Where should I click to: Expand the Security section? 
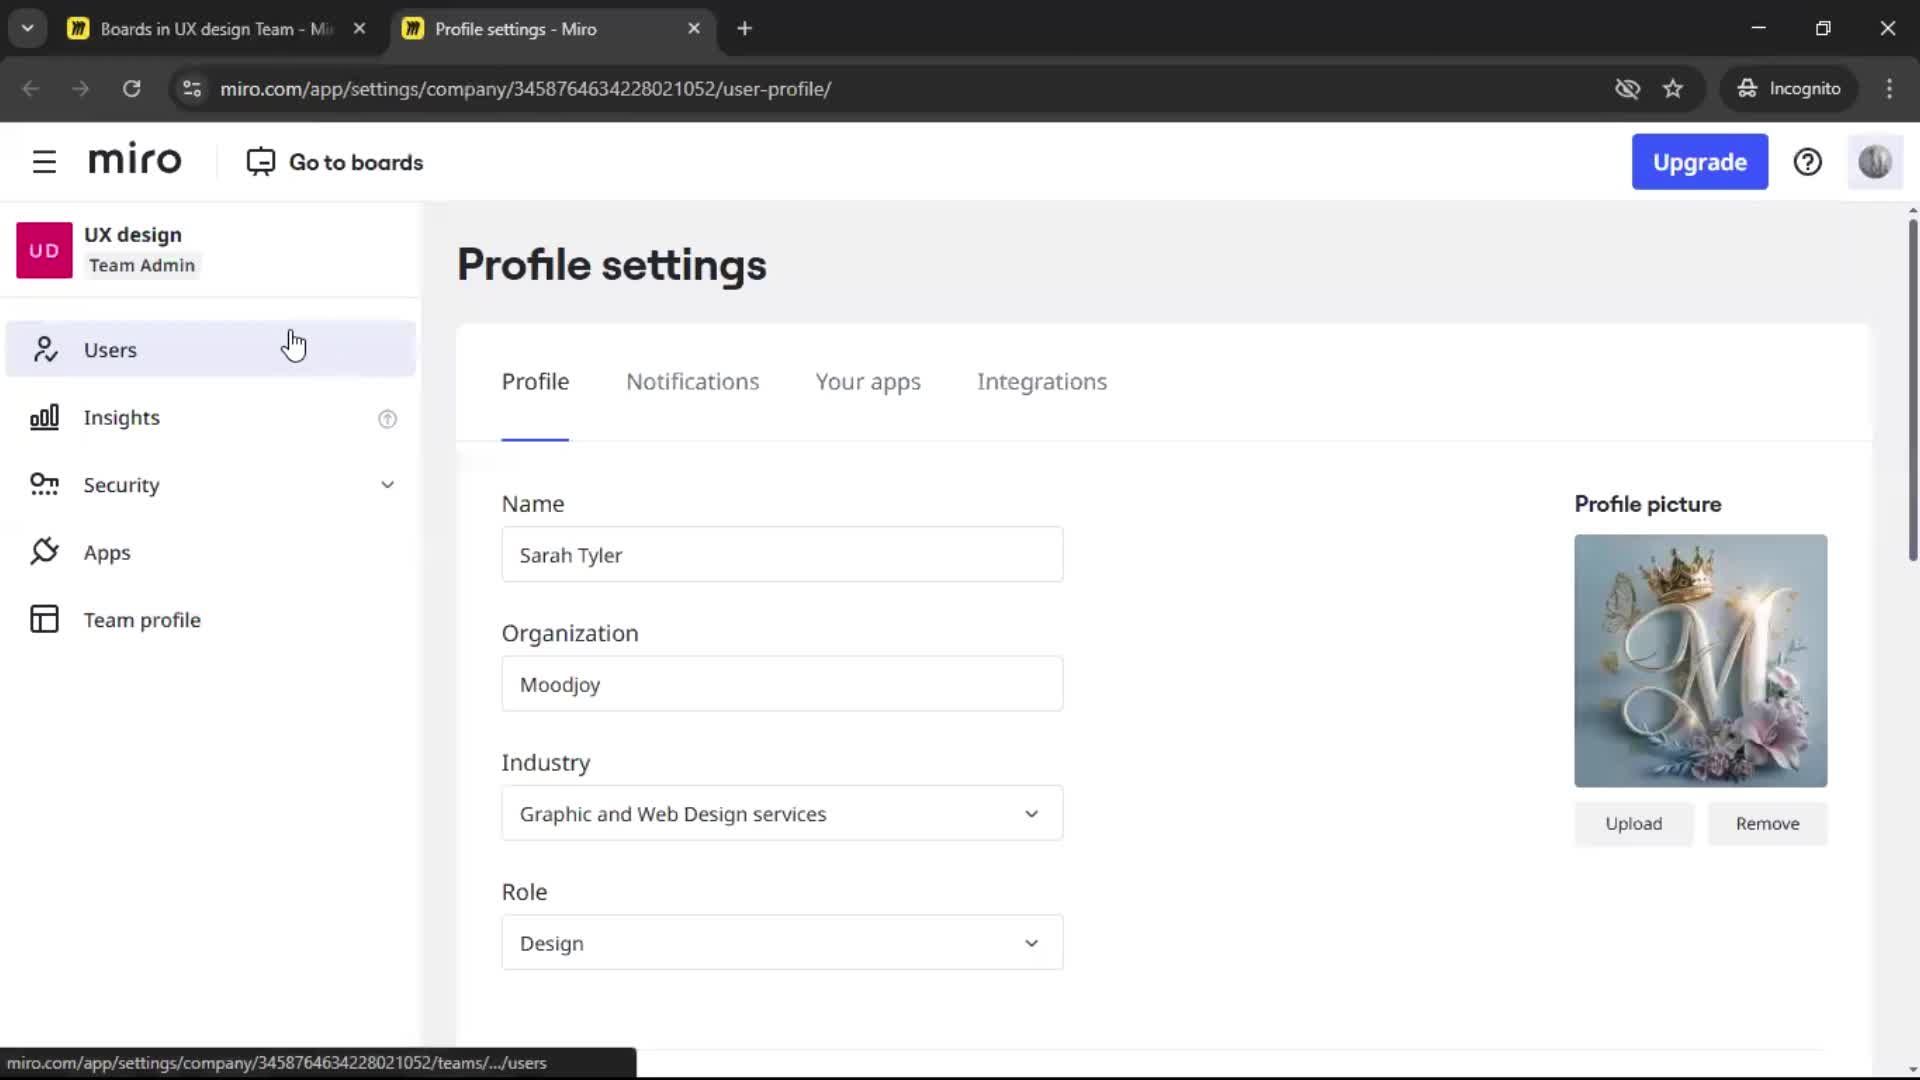click(387, 485)
